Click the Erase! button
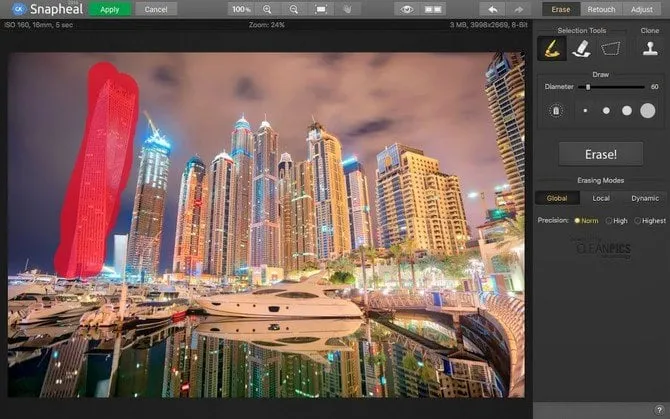The height and width of the screenshot is (419, 670). (600, 154)
